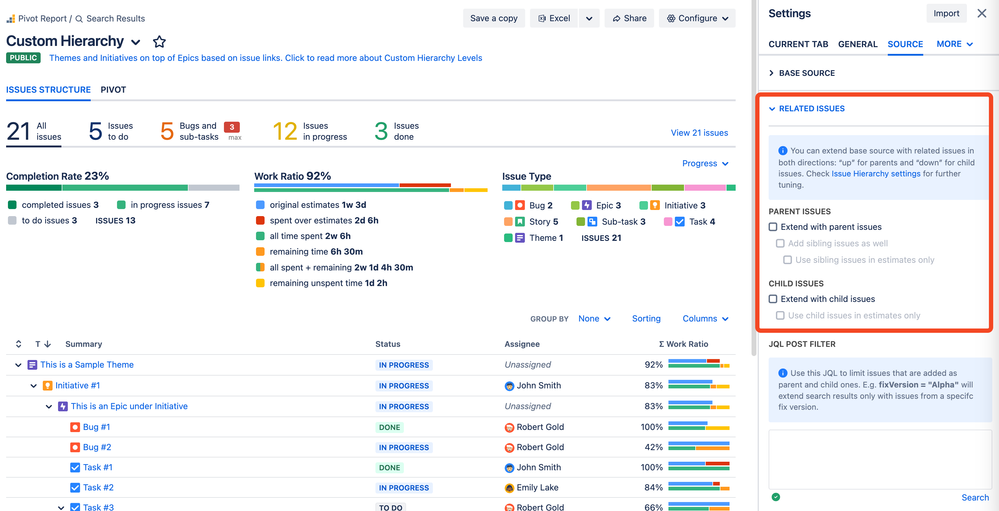This screenshot has height=511, width=999.
Task: Click the expand/collapse all rows icon
Action: [18, 344]
